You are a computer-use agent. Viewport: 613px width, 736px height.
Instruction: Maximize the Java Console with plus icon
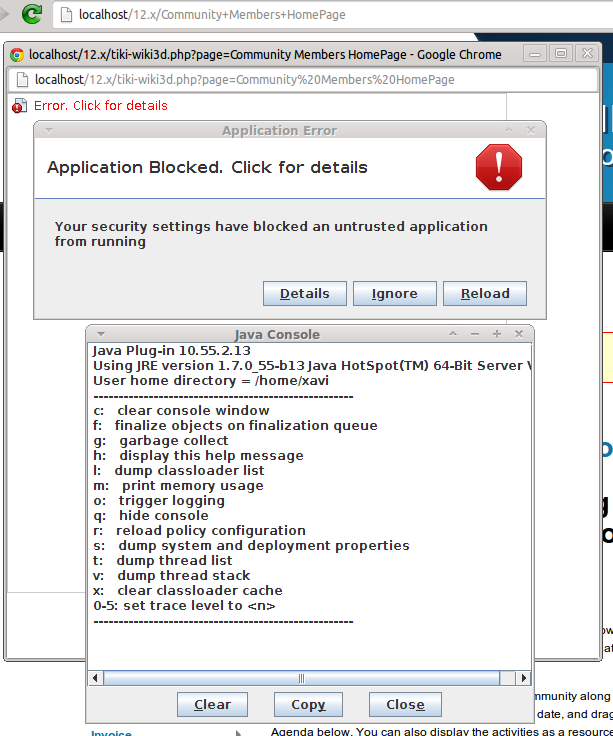pos(497,334)
